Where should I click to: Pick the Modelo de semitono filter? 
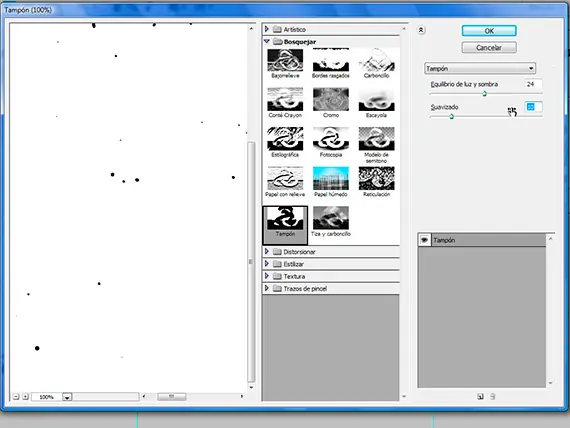(x=376, y=139)
